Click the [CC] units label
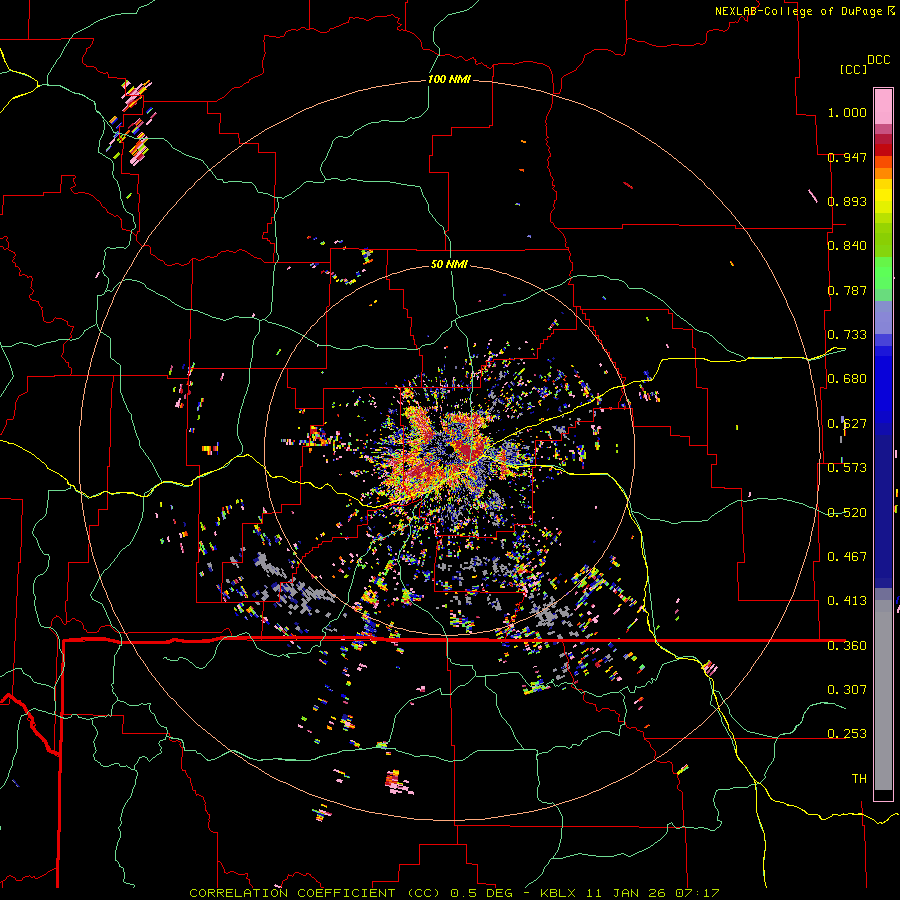 pos(853,69)
